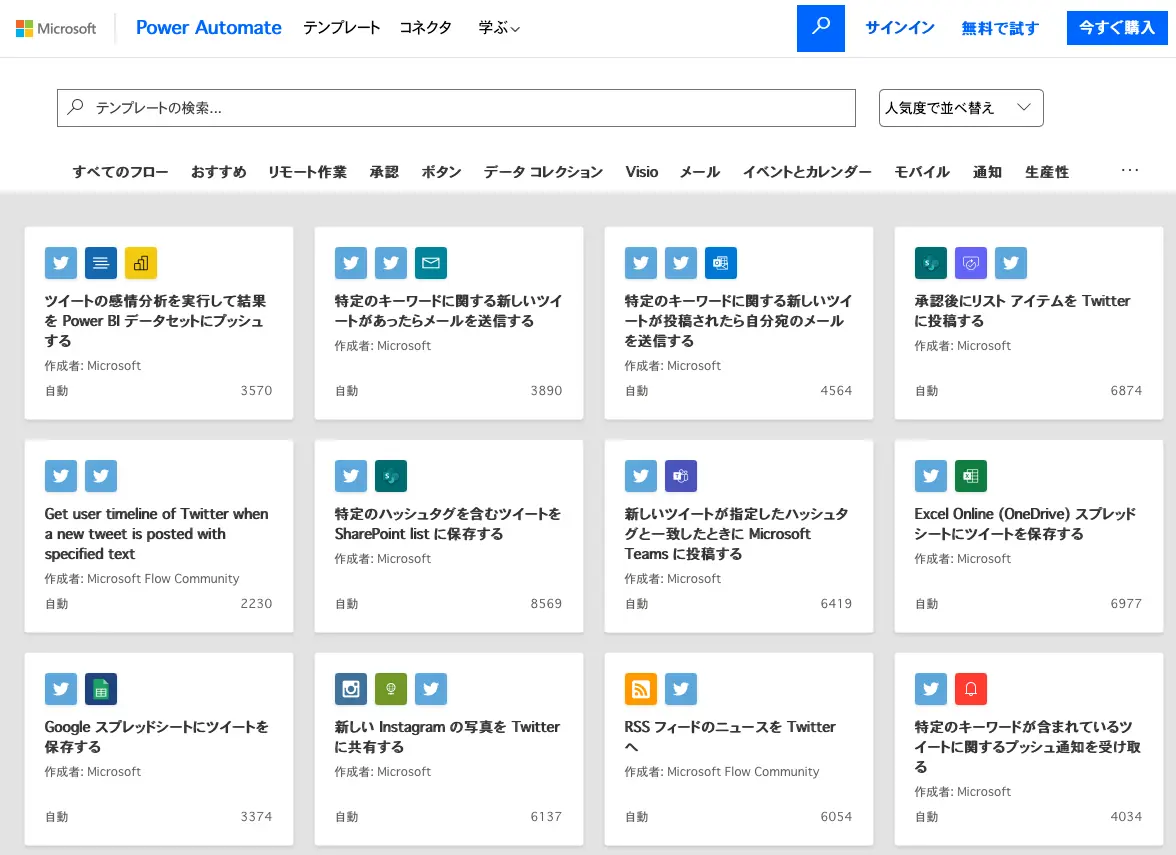
Task: Click the Approvals icon in '承認後にリスト アイテム' card
Action: coord(970,263)
